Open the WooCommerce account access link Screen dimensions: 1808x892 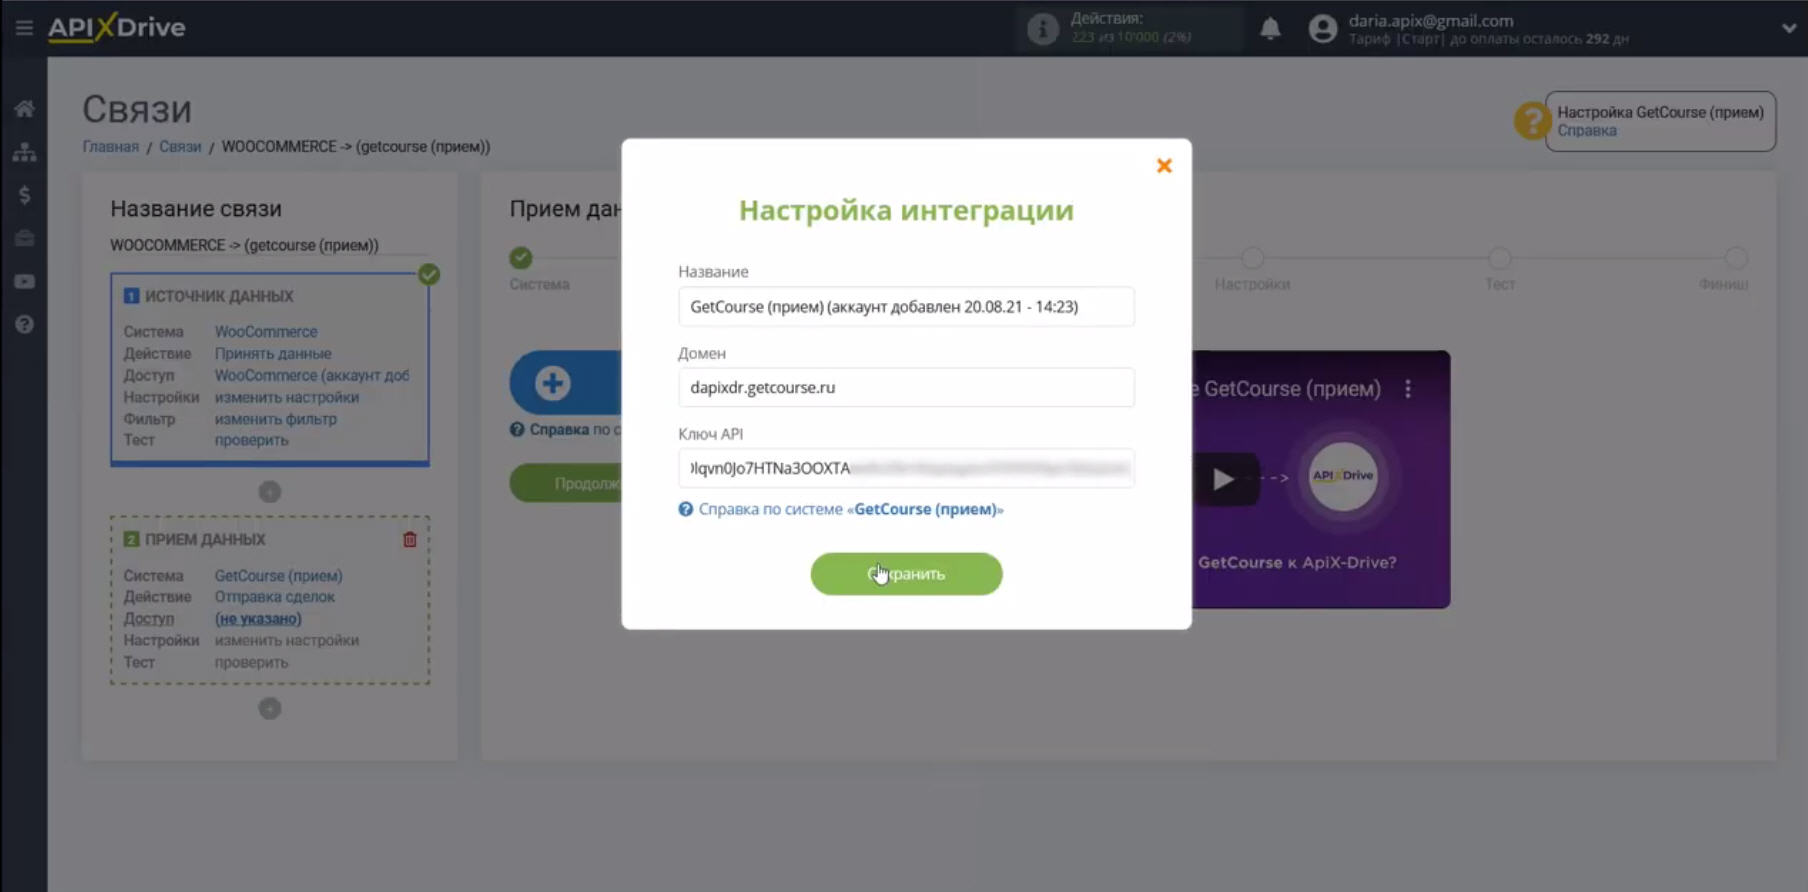coord(312,375)
